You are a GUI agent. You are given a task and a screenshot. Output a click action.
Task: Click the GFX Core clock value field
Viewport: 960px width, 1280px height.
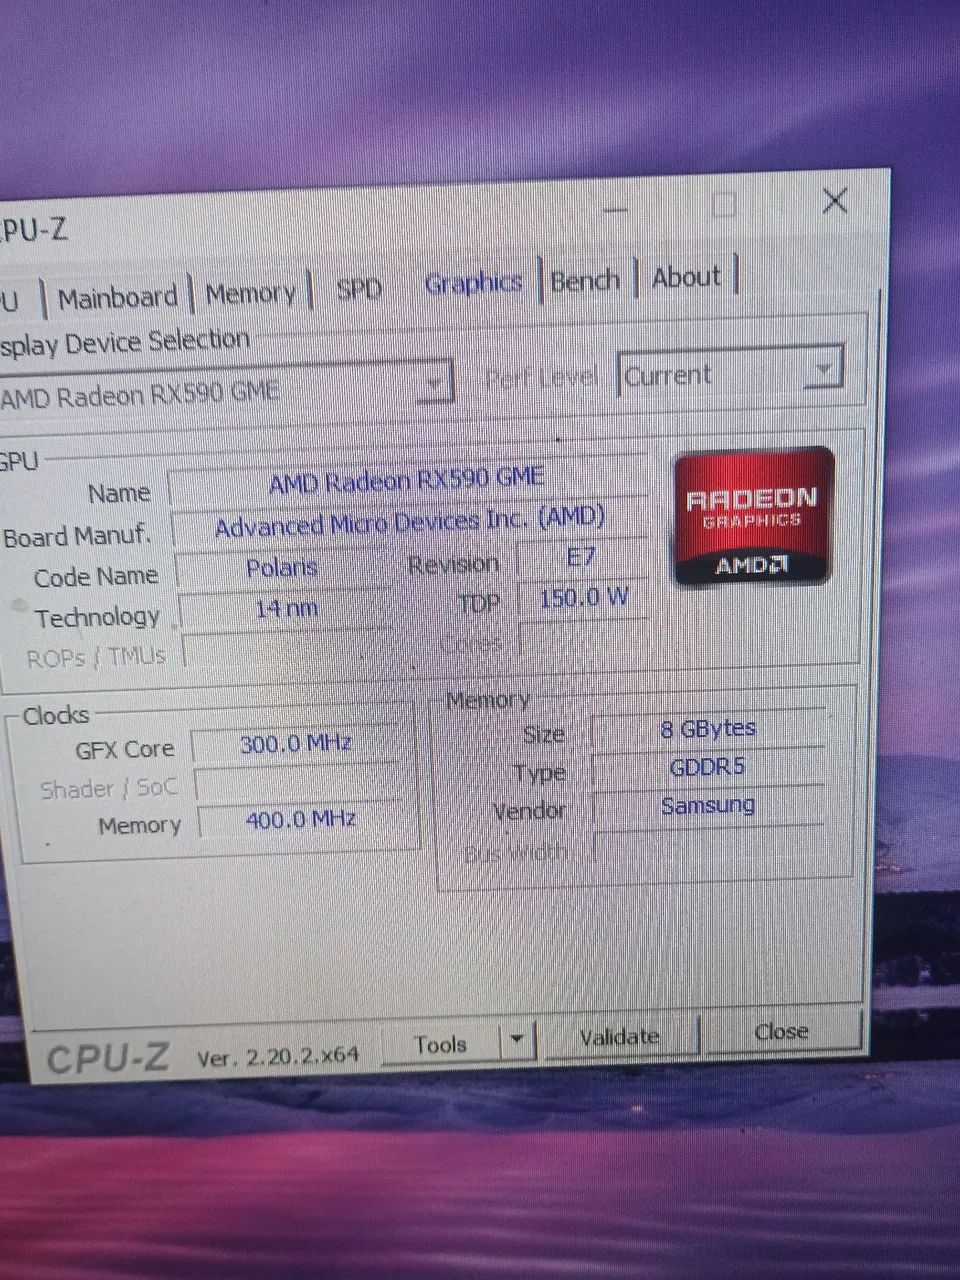[x=296, y=744]
